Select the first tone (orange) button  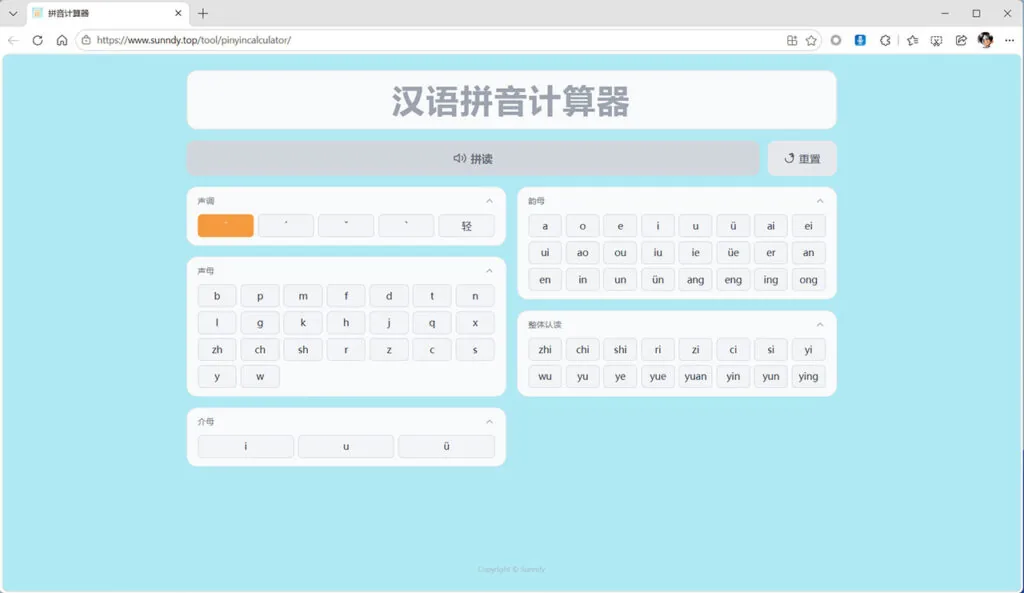(x=225, y=226)
